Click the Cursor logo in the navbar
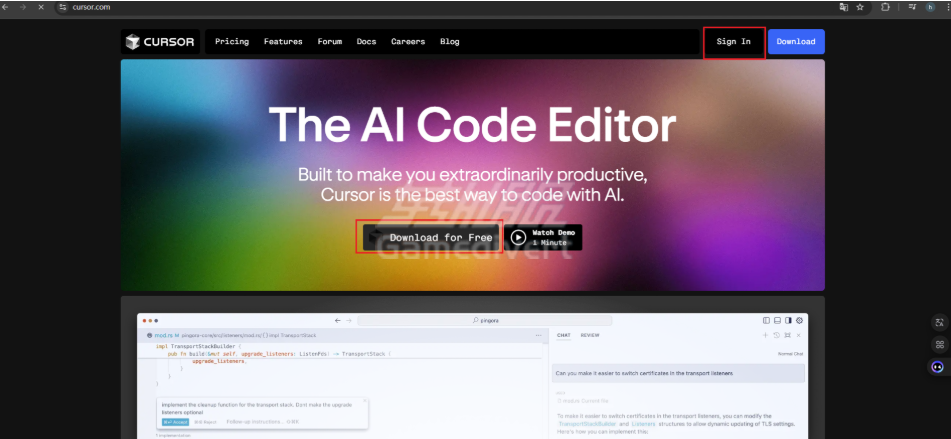 point(160,42)
